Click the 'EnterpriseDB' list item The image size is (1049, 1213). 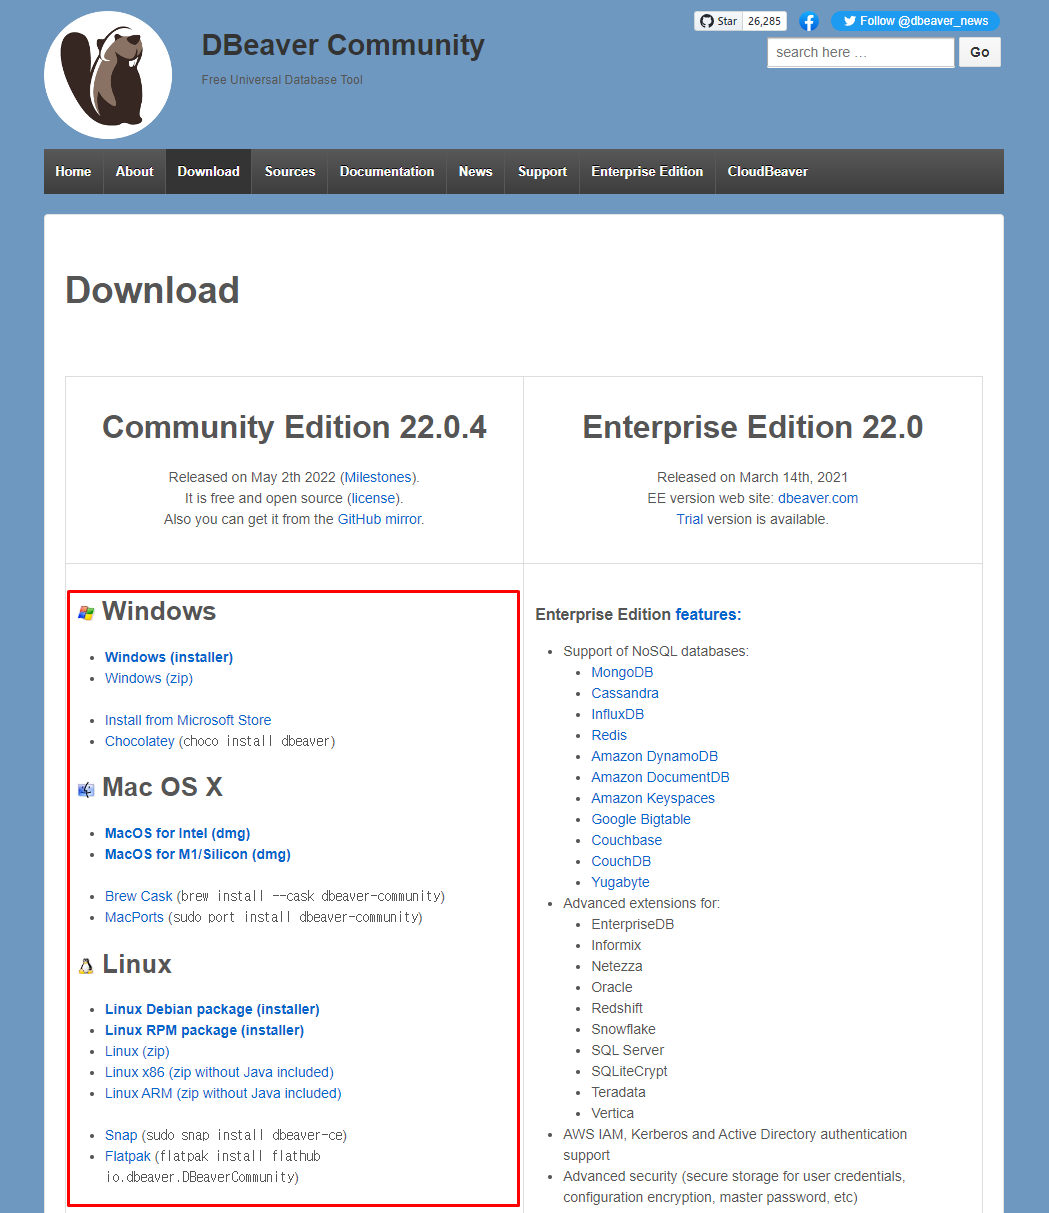[x=633, y=924]
